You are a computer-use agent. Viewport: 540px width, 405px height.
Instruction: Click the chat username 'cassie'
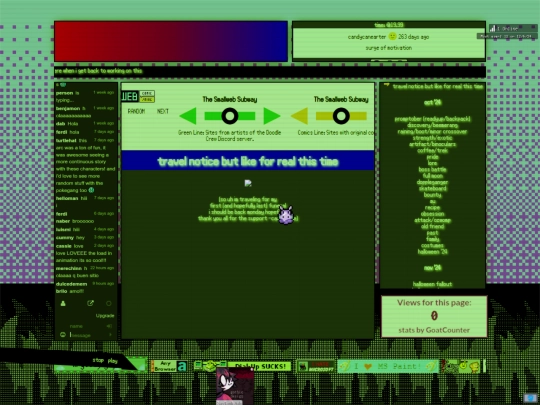(x=64, y=246)
